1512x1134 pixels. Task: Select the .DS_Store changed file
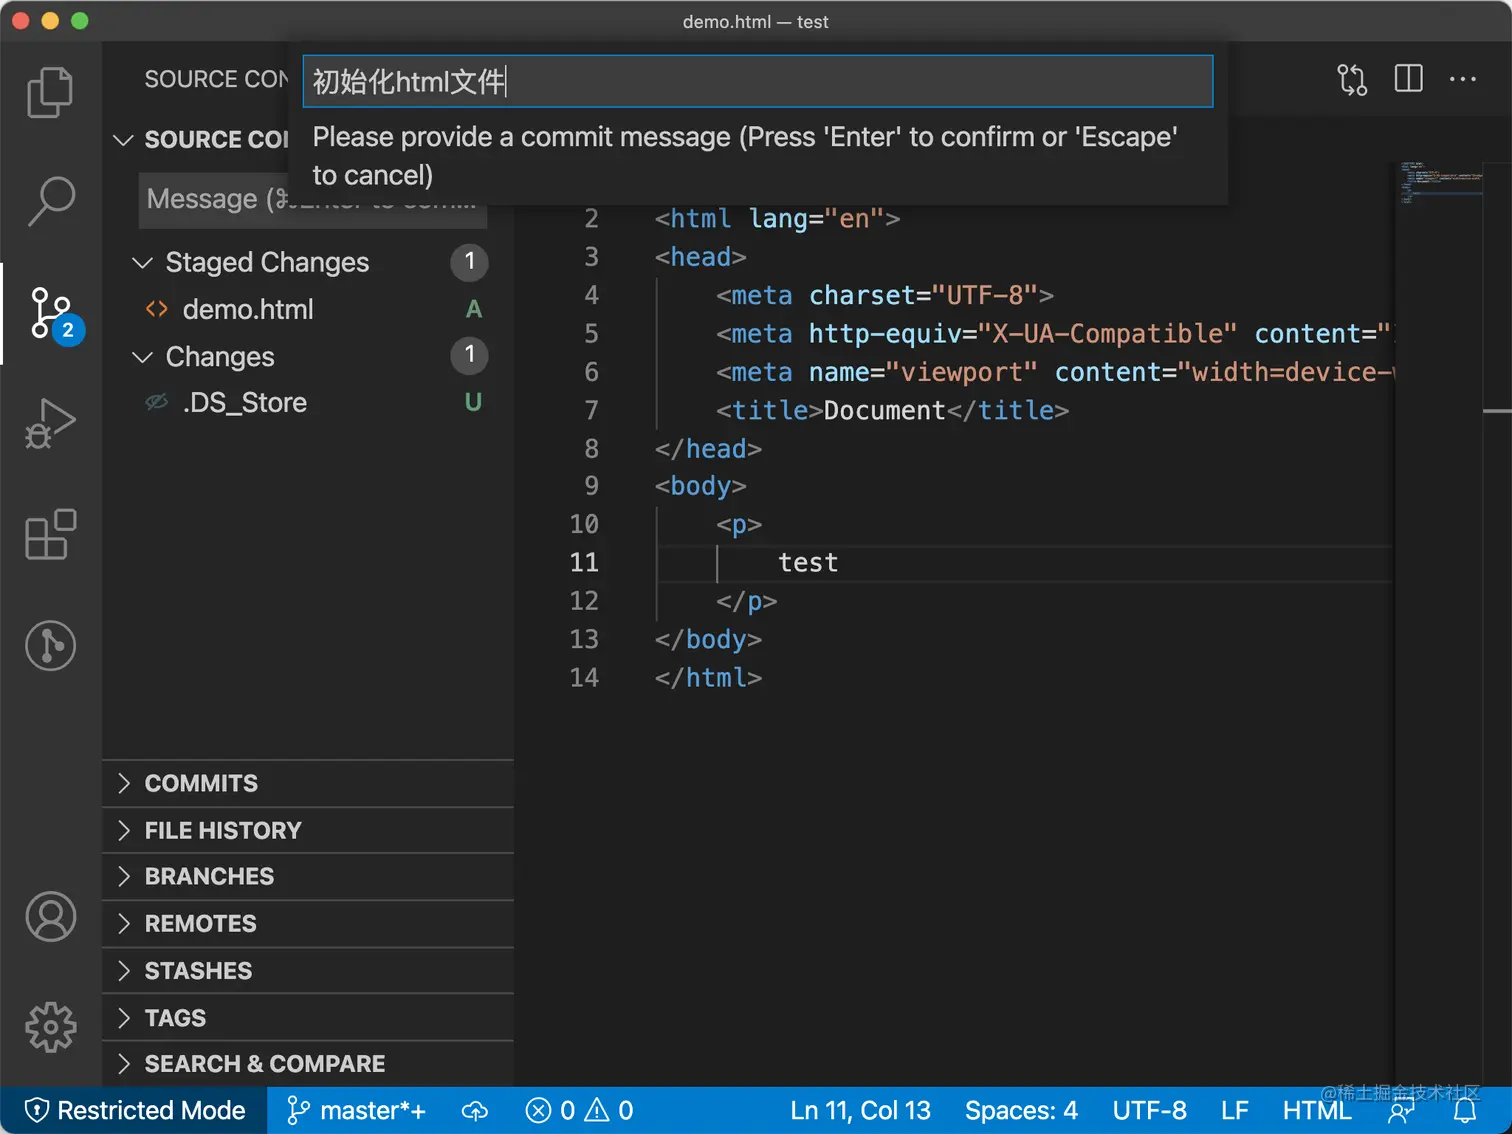pyautogui.click(x=308, y=402)
